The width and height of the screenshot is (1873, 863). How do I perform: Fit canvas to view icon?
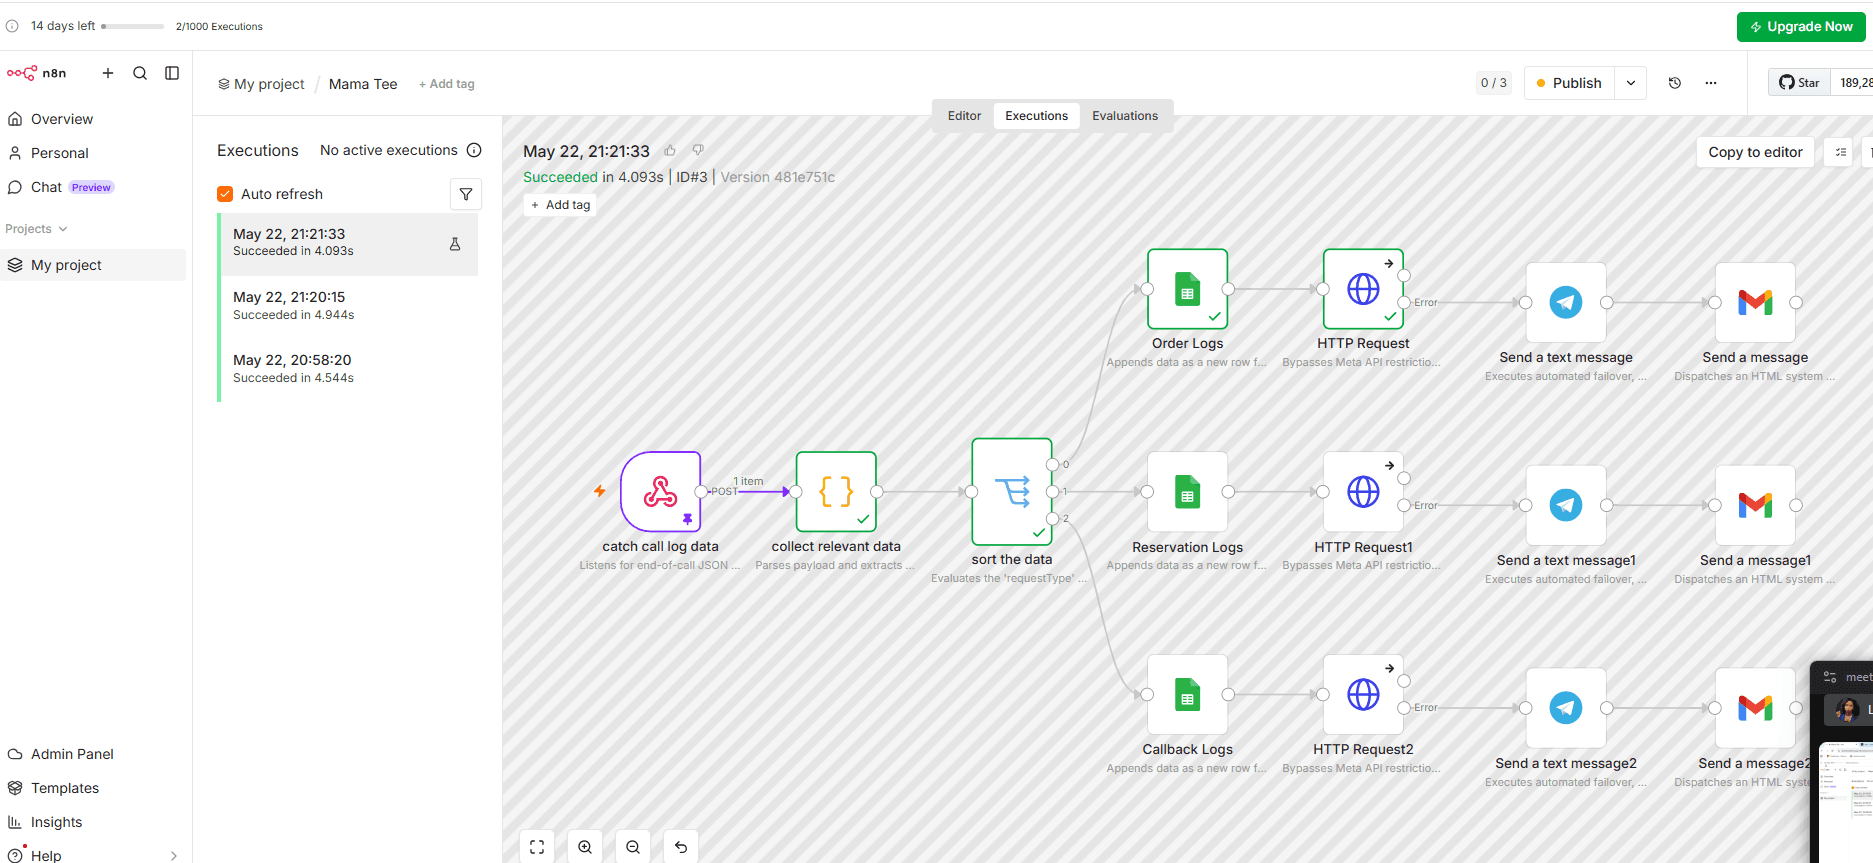coord(537,847)
